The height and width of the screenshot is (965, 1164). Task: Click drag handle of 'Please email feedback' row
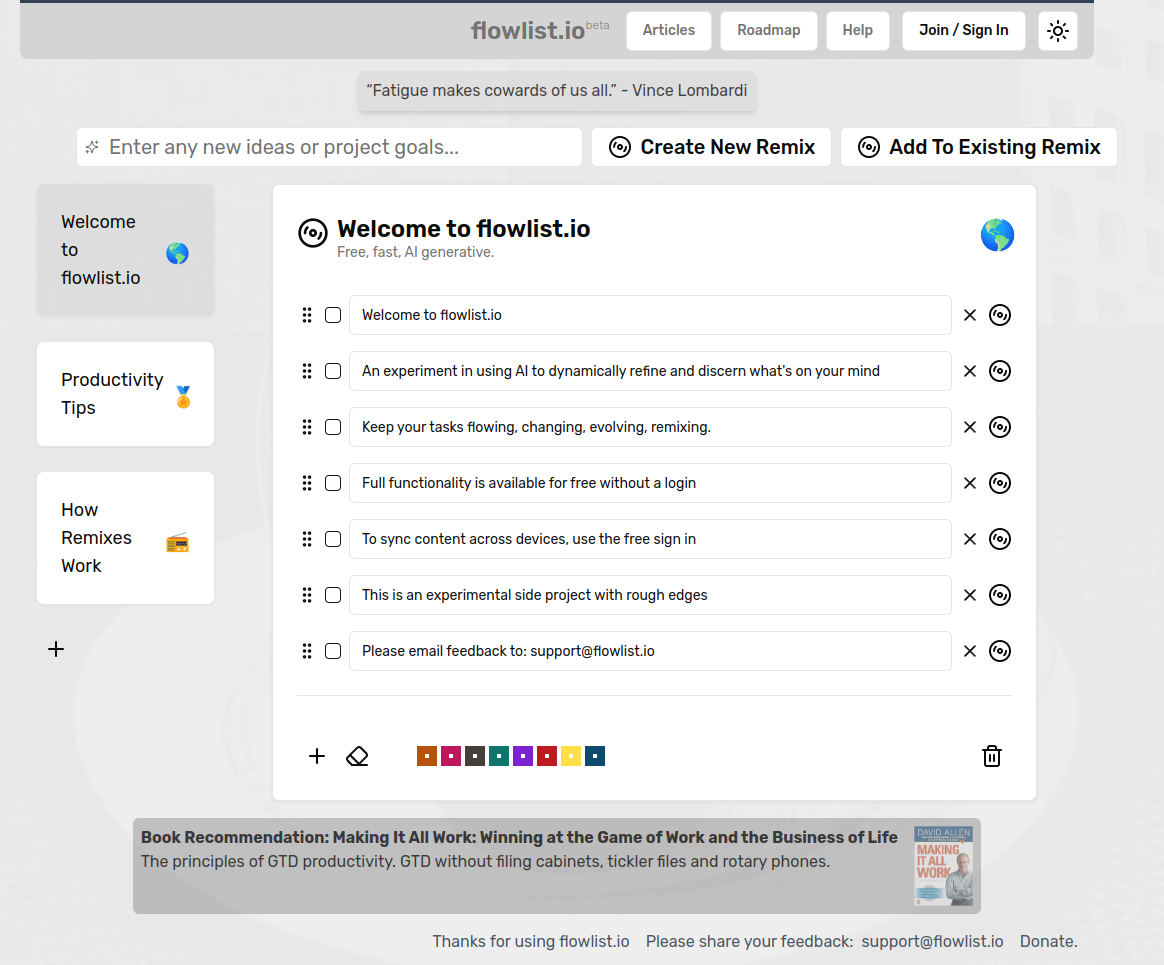(307, 651)
